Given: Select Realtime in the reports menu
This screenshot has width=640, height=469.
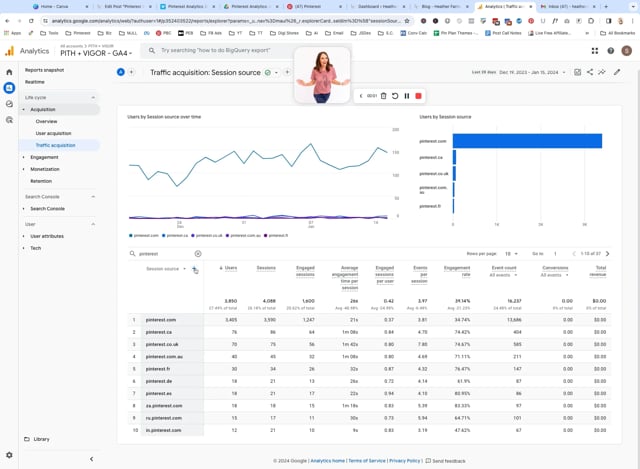Looking at the screenshot, I should (x=35, y=82).
